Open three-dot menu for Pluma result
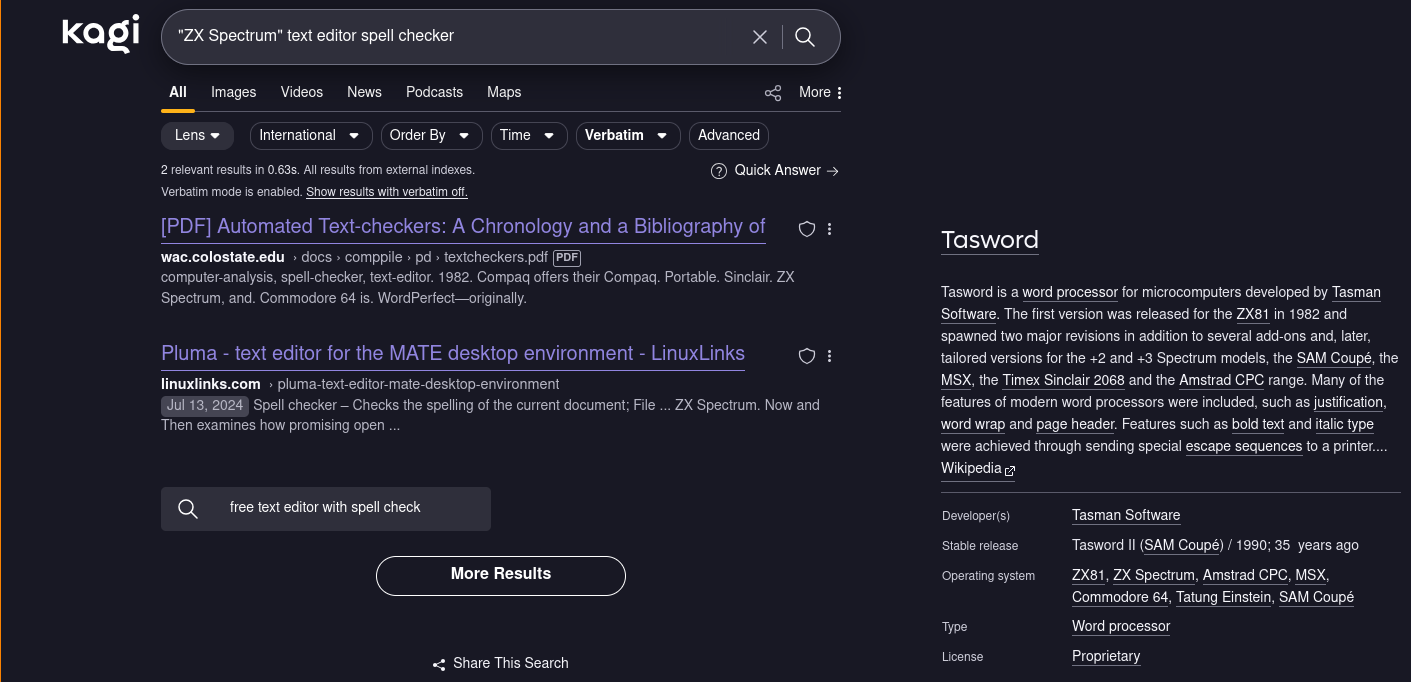Viewport: 1411px width, 682px height. 829,356
